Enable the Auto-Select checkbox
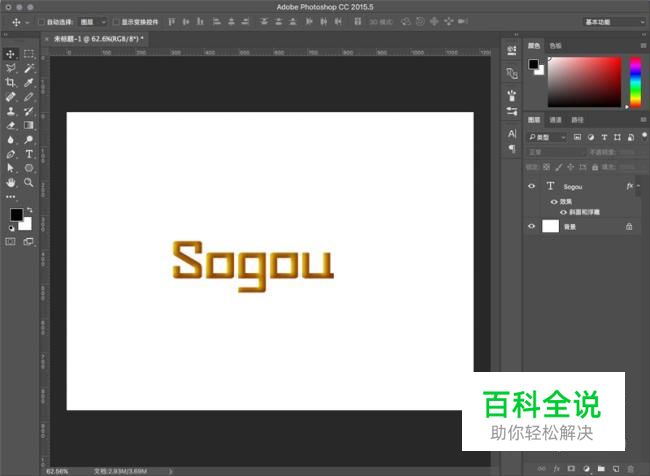Screen dimensions: 650x476 pos(41,22)
